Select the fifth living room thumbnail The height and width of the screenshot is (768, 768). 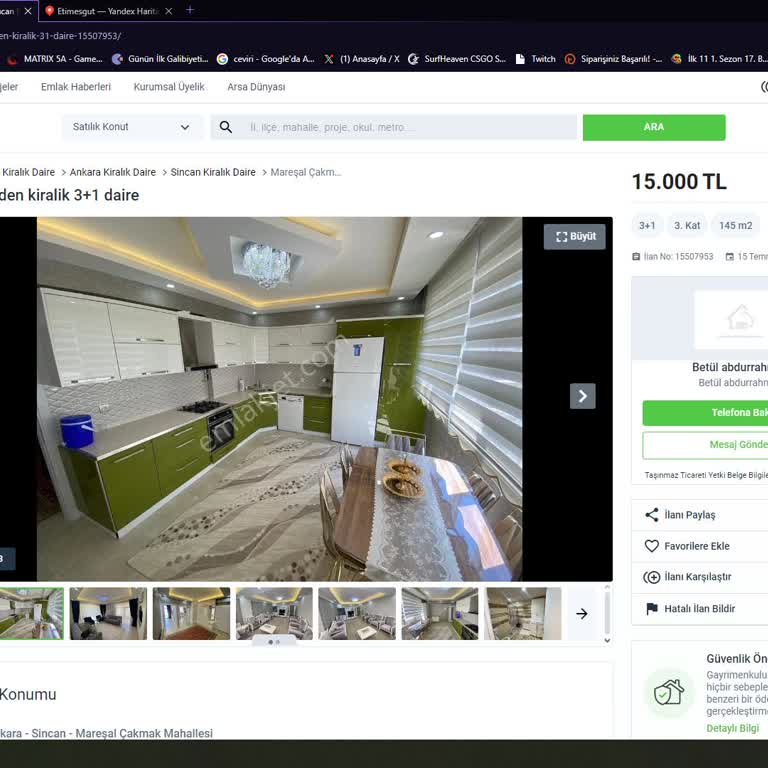point(357,614)
